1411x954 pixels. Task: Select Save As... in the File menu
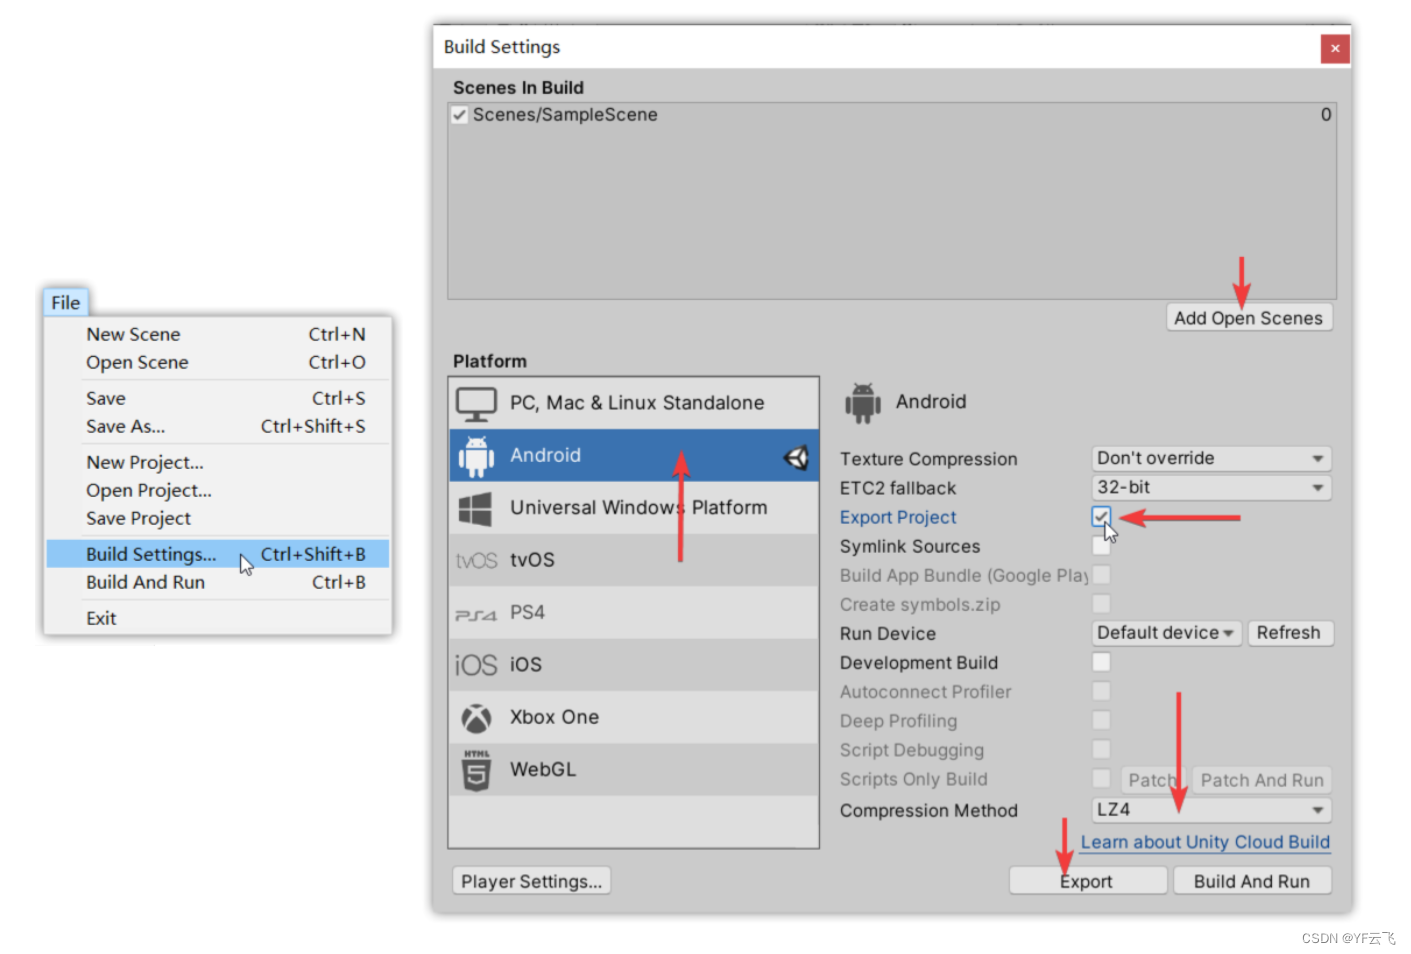pyautogui.click(x=218, y=426)
